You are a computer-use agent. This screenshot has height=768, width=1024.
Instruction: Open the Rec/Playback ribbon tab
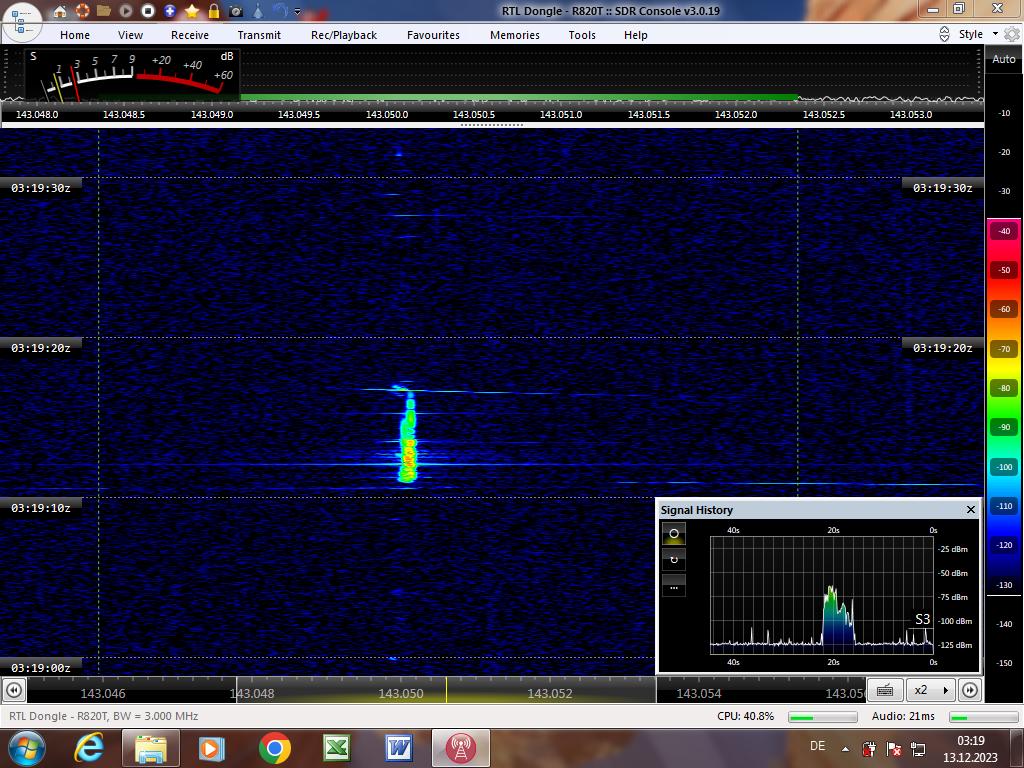click(344, 35)
